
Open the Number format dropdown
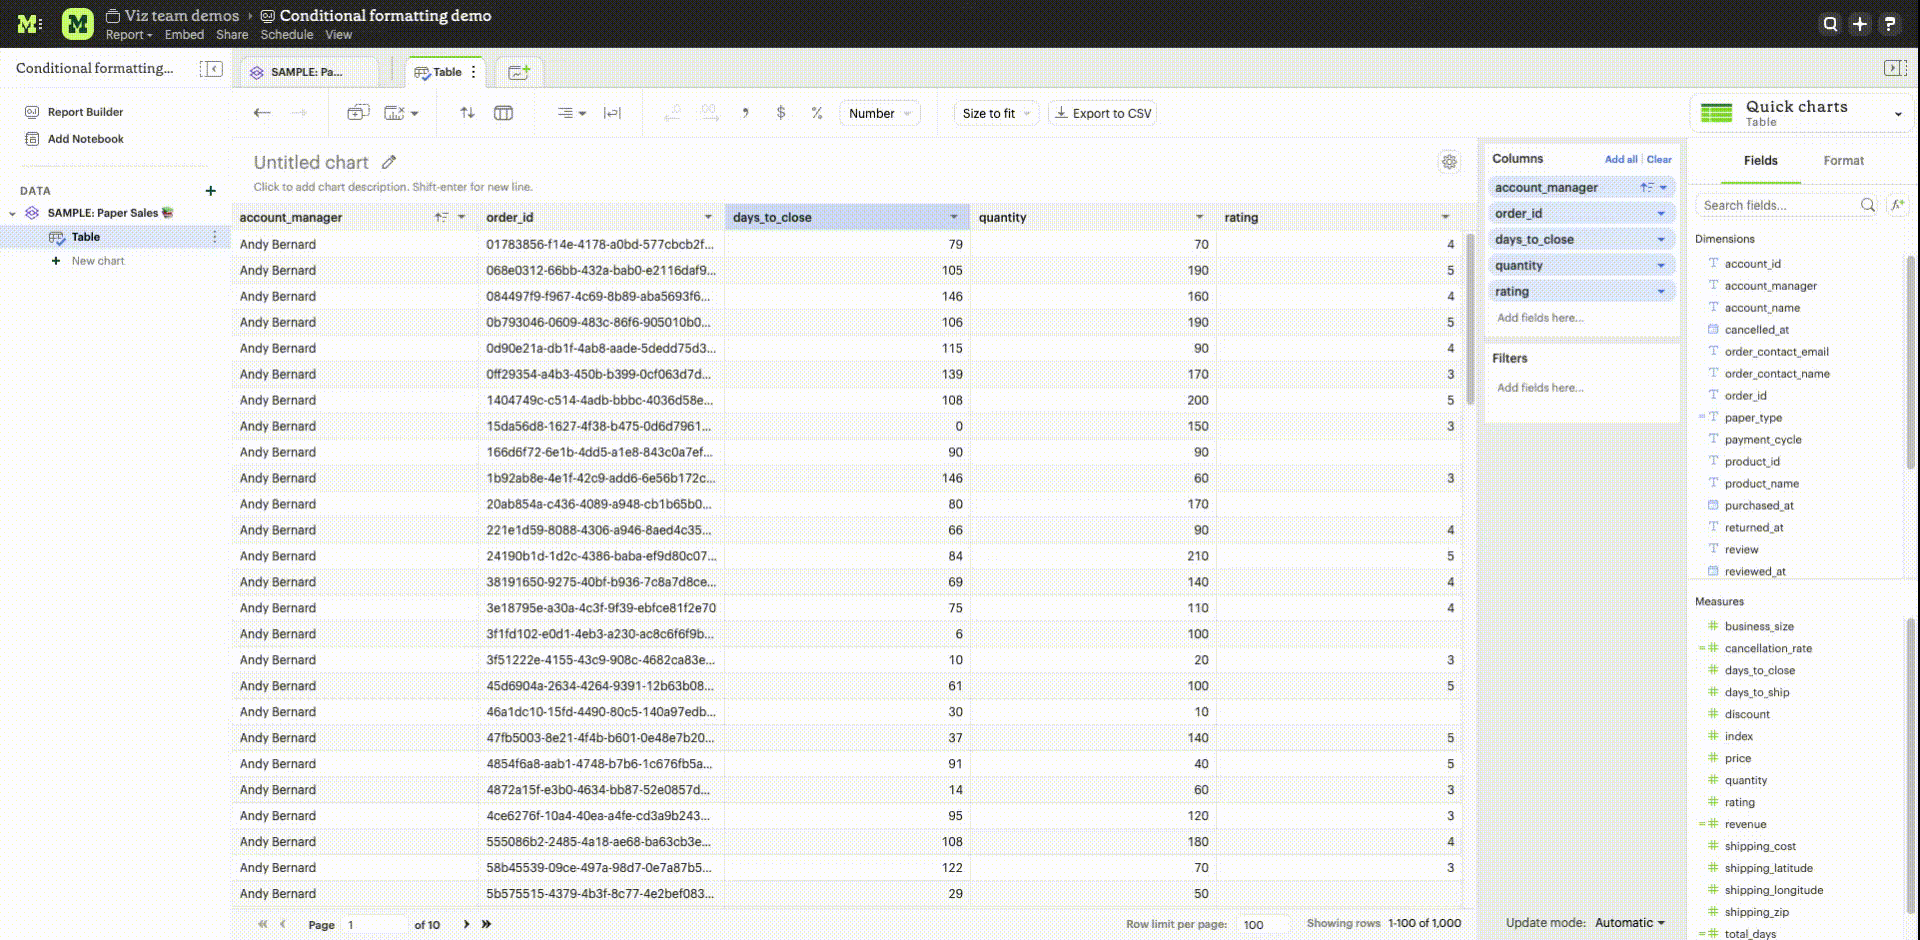click(880, 113)
